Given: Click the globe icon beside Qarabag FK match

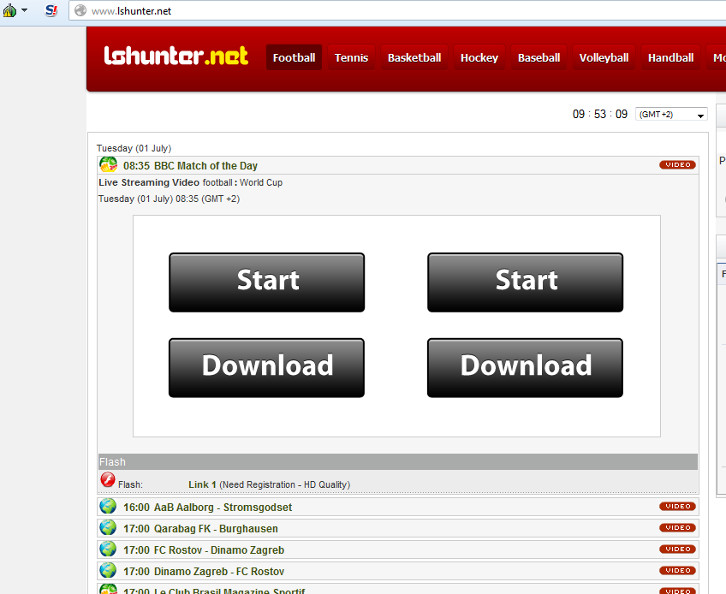Looking at the screenshot, I should pyautogui.click(x=108, y=528).
